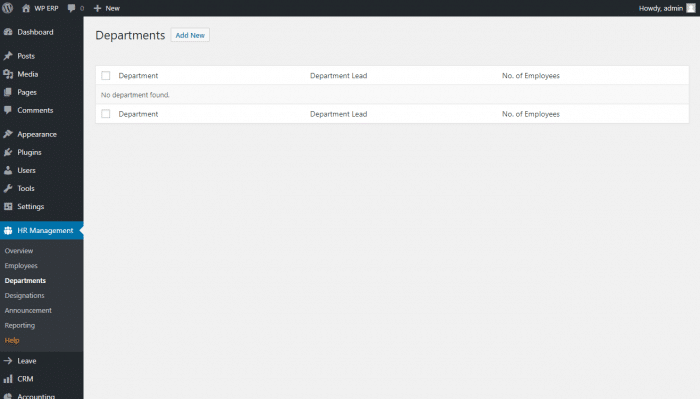This screenshot has width=700, height=399.
Task: Open the orange Help link
Action: click(12, 340)
